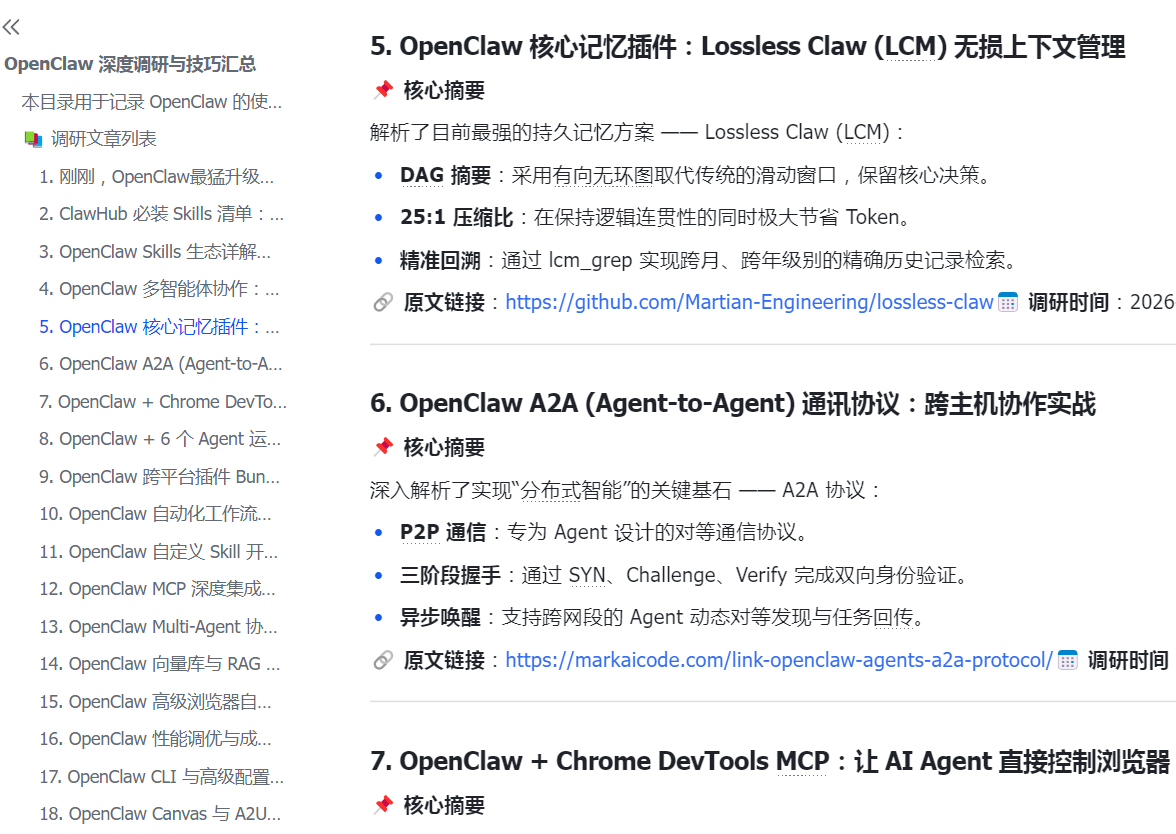Click the DAG 摘要 bullet text
This screenshot has height=834, width=1176.
click(697, 176)
